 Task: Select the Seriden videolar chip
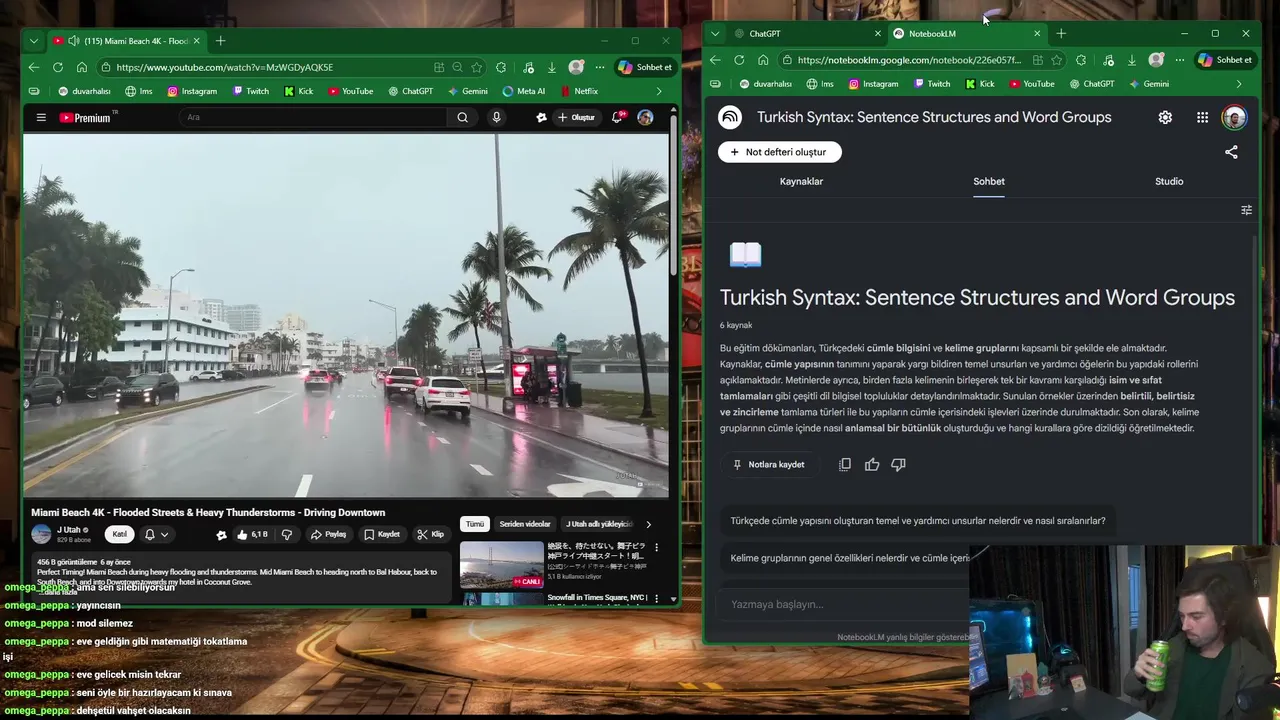[x=525, y=524]
